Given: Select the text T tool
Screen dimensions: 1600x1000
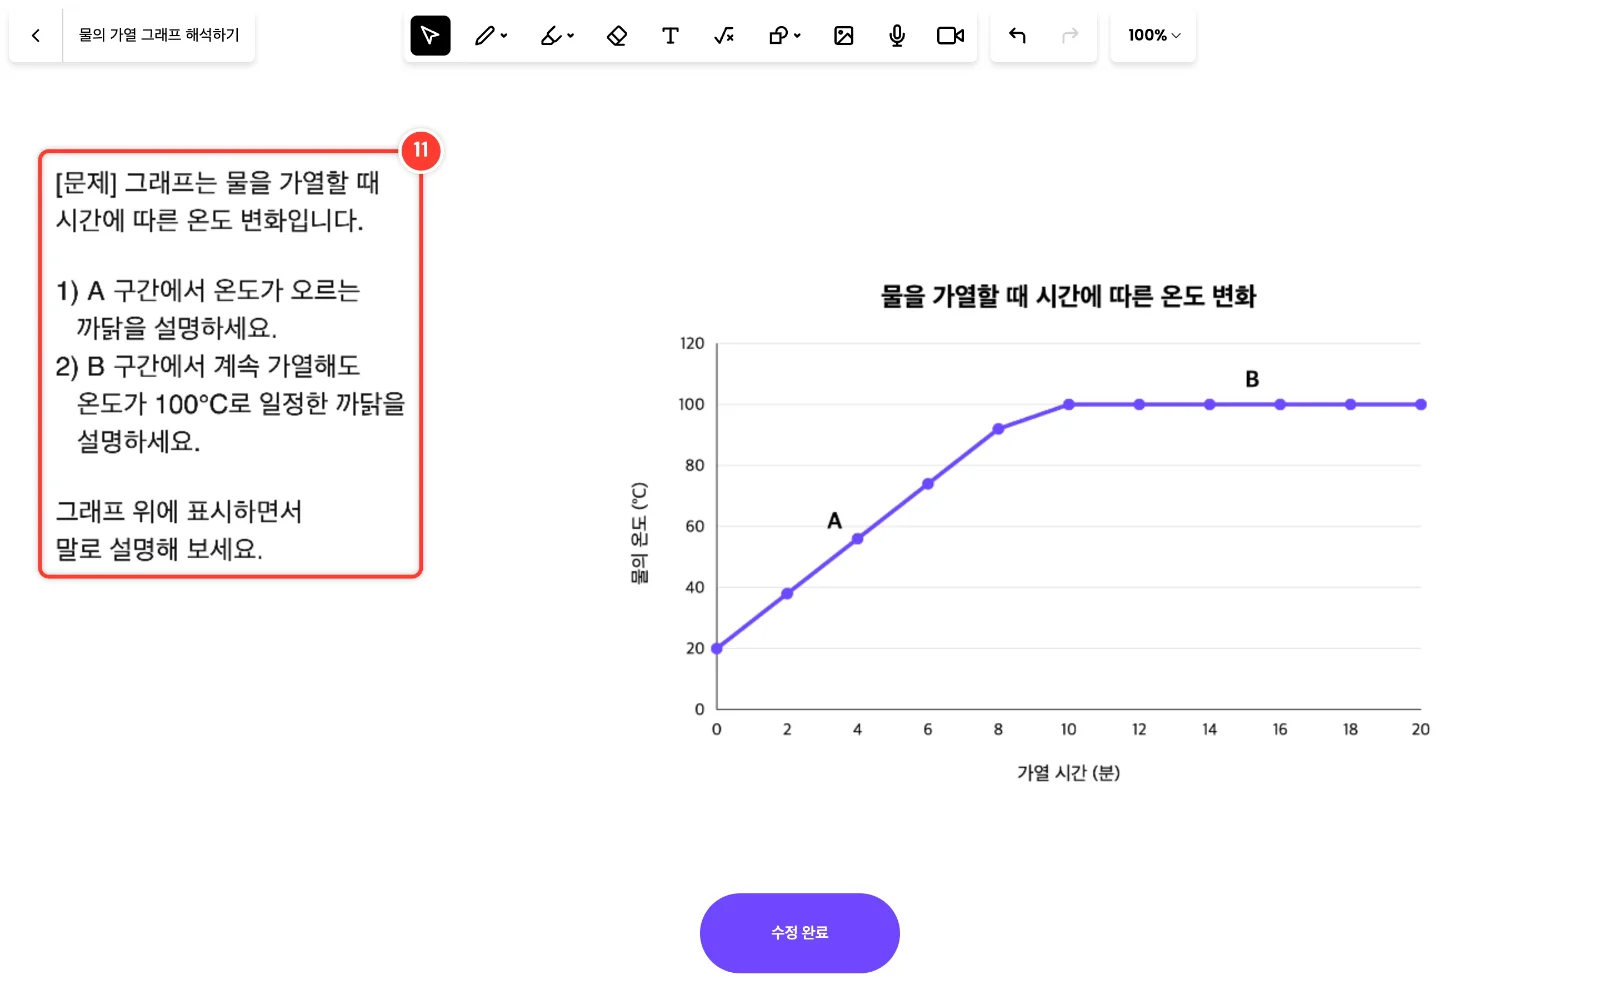Looking at the screenshot, I should [x=670, y=36].
